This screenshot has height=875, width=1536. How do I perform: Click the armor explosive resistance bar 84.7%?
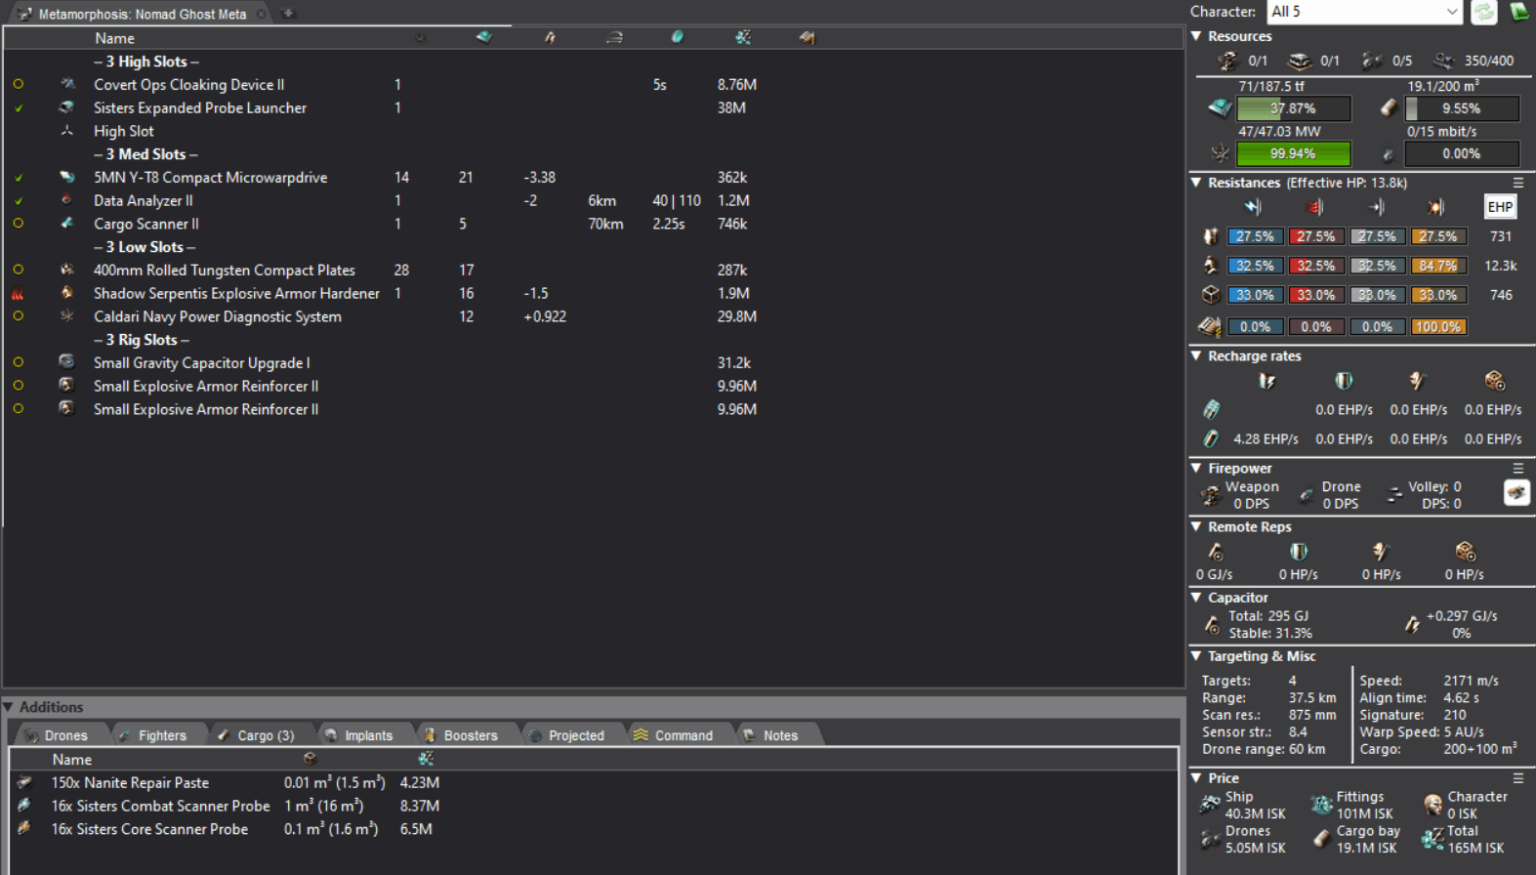[x=1437, y=266]
